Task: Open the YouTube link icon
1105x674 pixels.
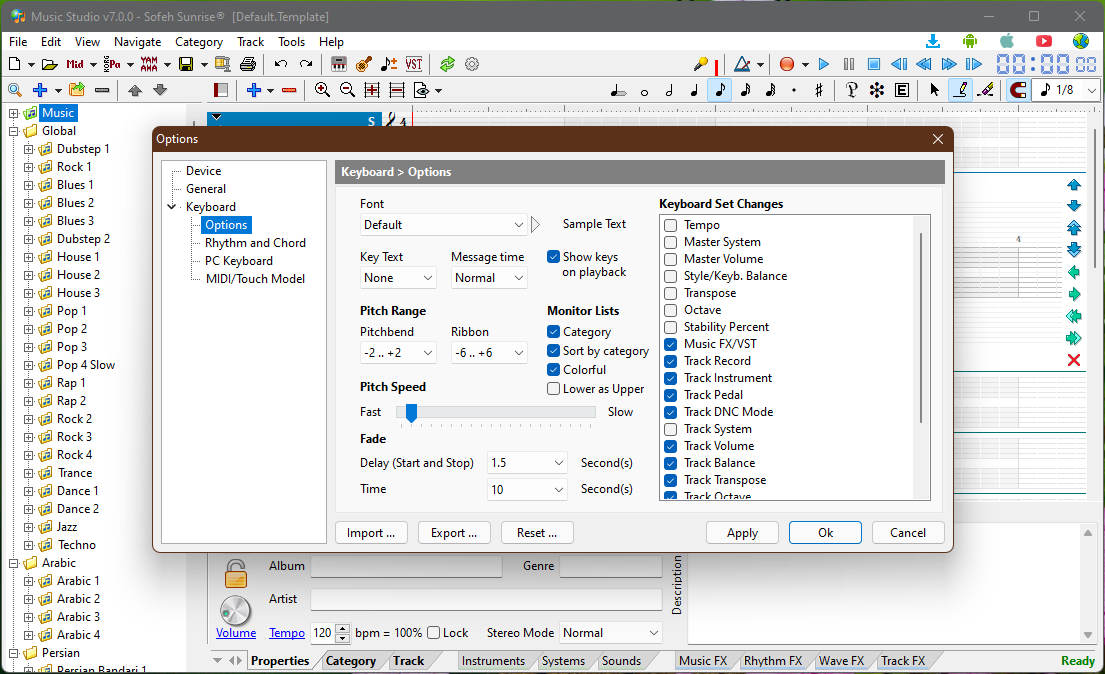Action: (x=1044, y=41)
